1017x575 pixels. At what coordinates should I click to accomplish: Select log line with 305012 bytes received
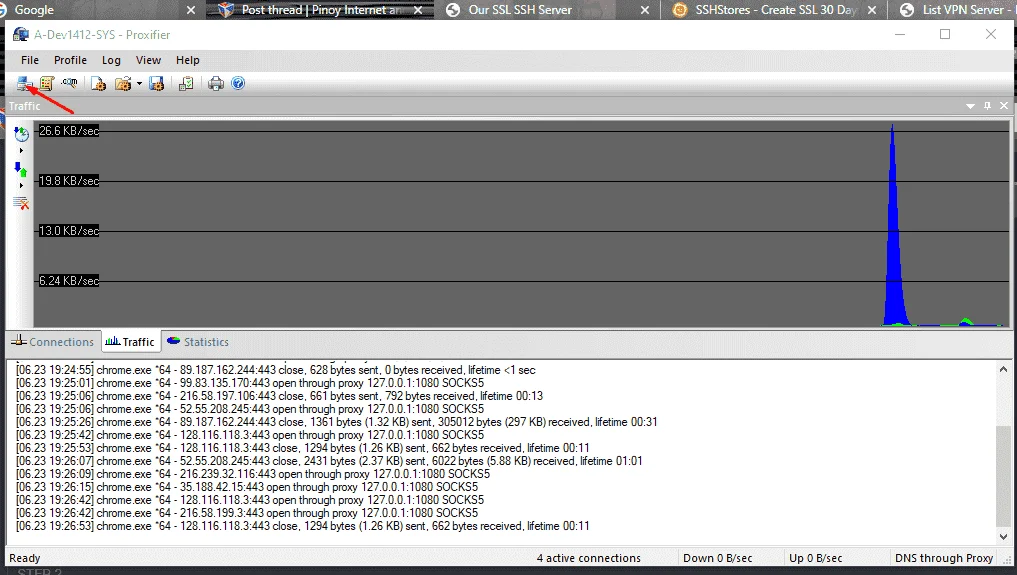pos(337,422)
